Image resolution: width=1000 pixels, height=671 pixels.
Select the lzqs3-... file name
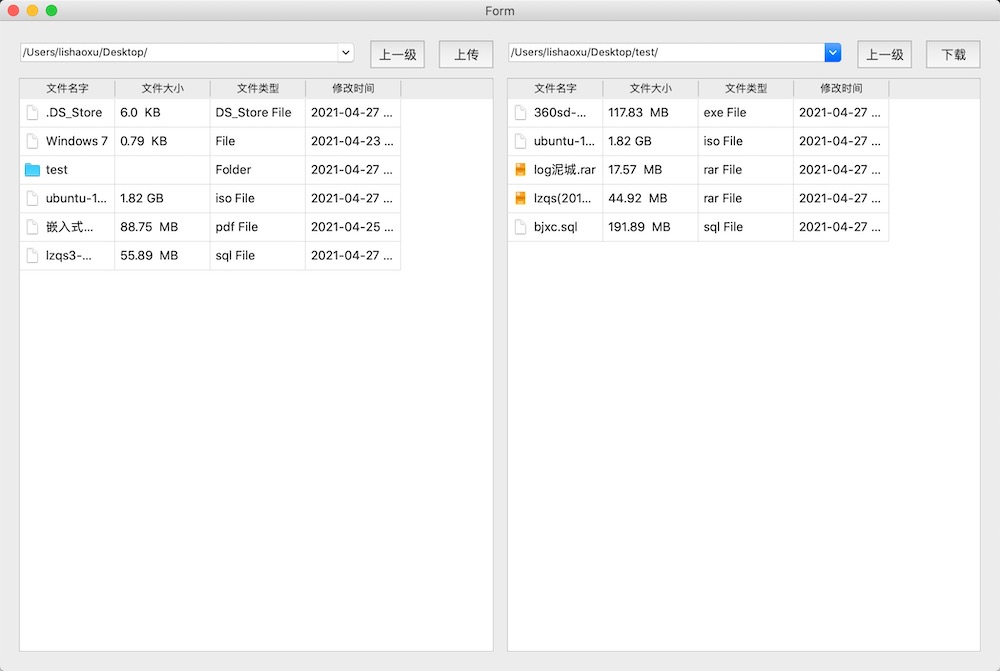[68, 256]
